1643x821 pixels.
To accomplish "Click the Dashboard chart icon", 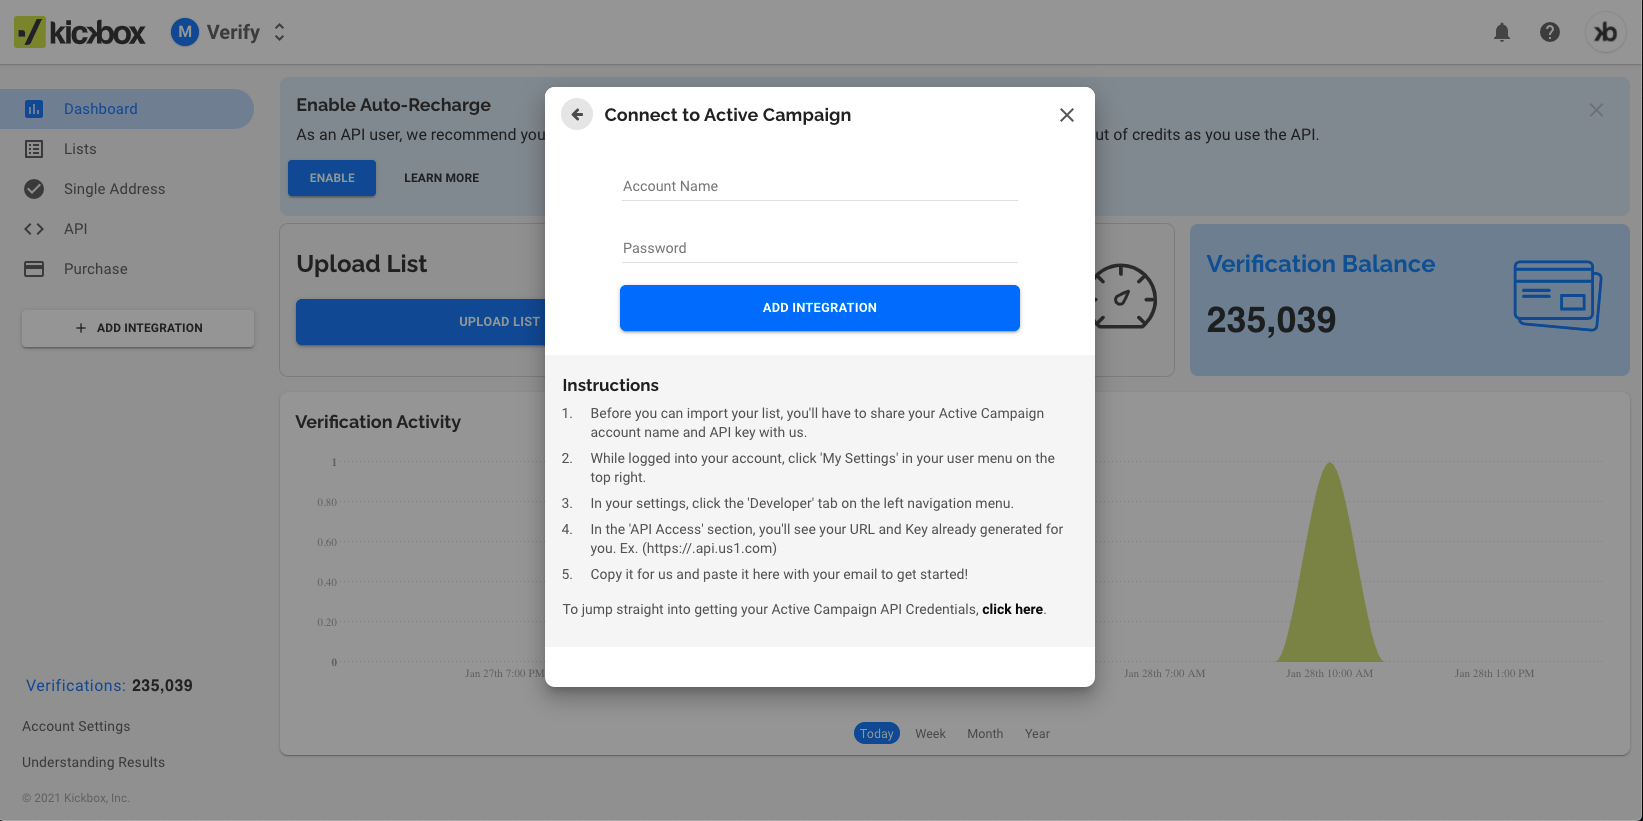I will (34, 109).
